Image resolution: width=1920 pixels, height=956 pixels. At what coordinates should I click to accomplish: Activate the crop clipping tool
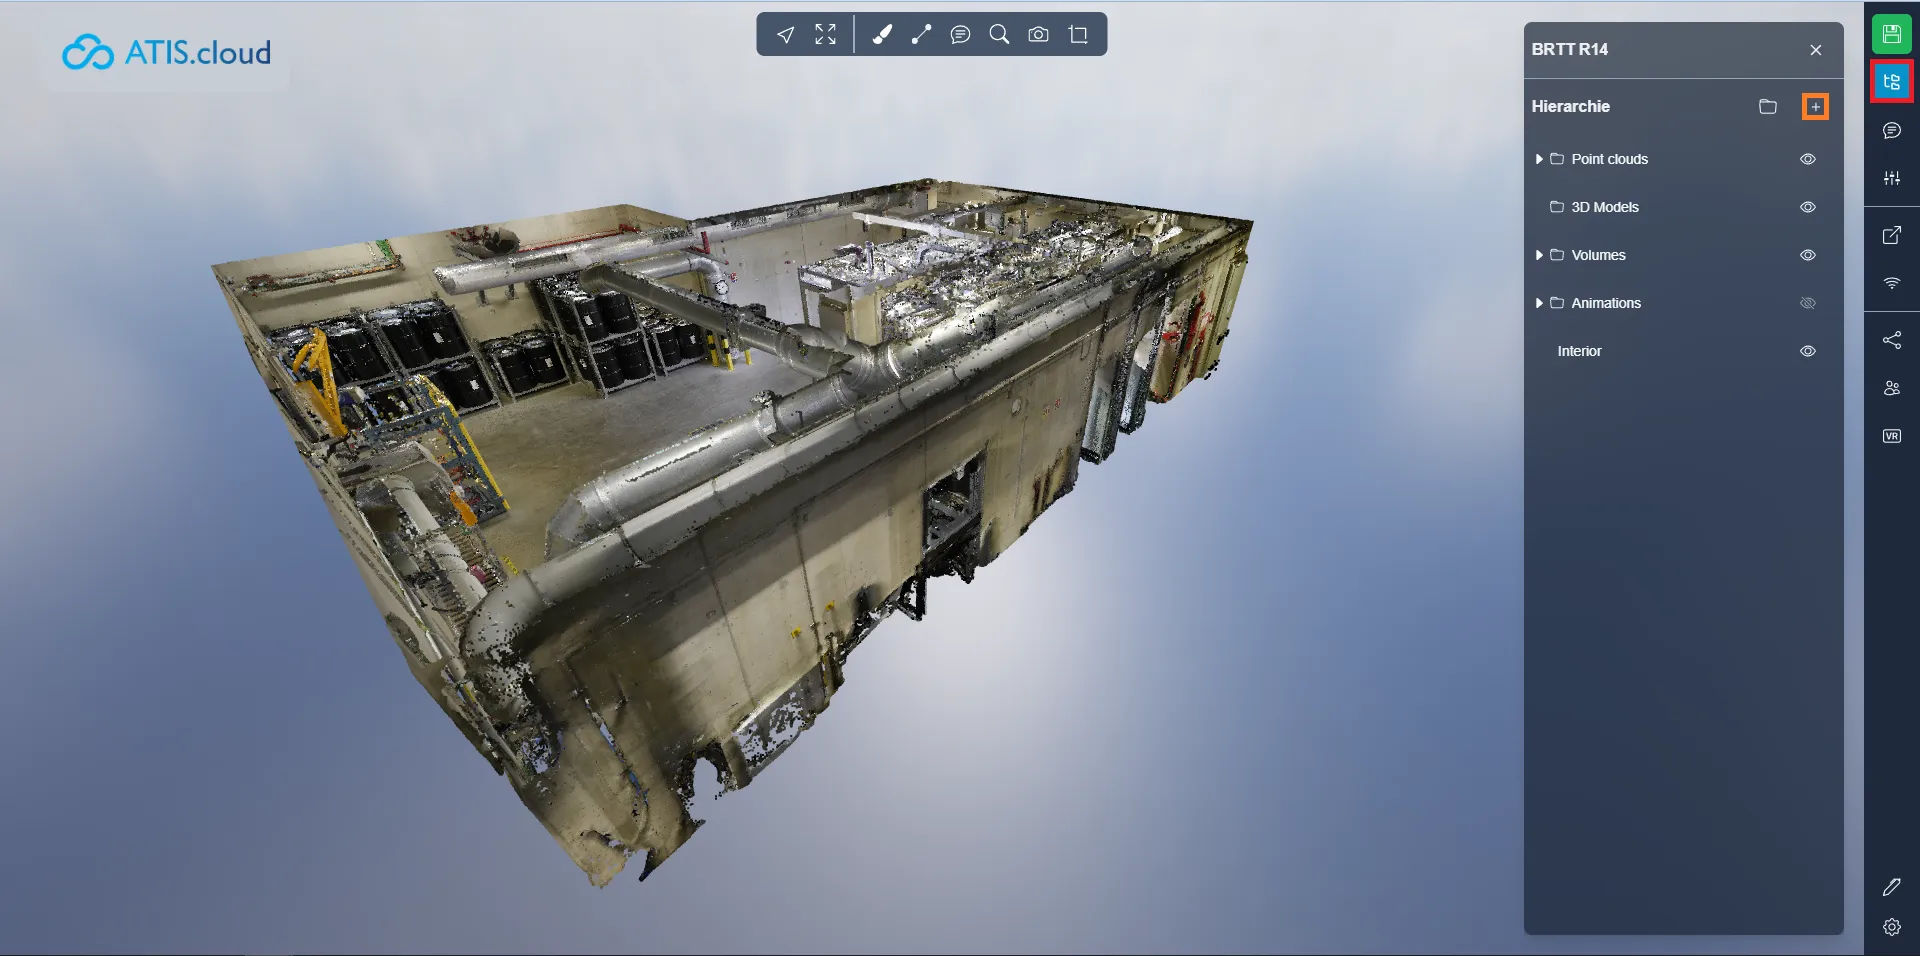click(x=1078, y=35)
